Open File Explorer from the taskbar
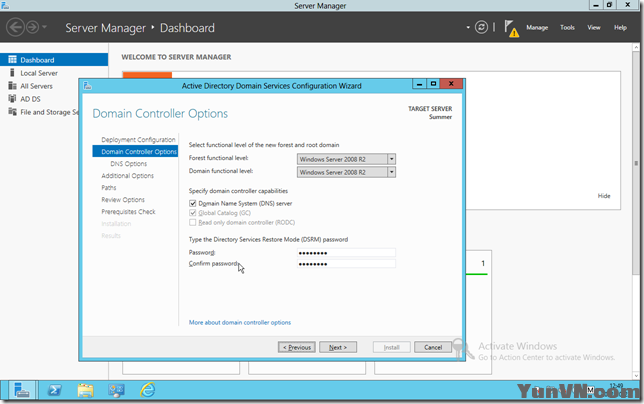The image size is (644, 404). pos(85,390)
